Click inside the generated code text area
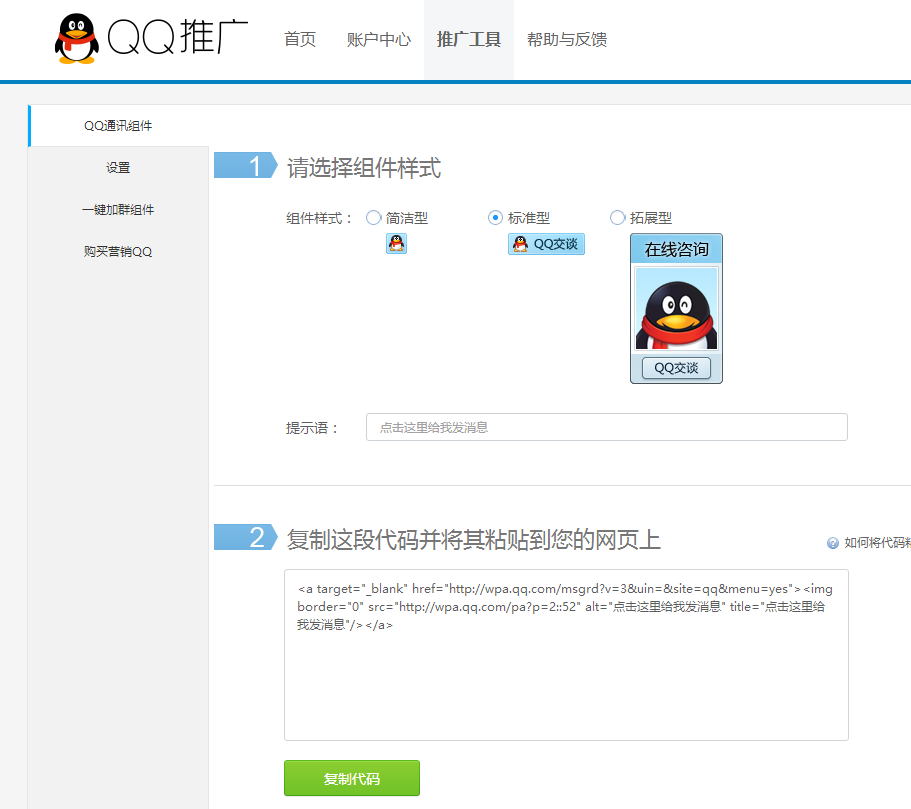This screenshot has width=911, height=809. 566,655
